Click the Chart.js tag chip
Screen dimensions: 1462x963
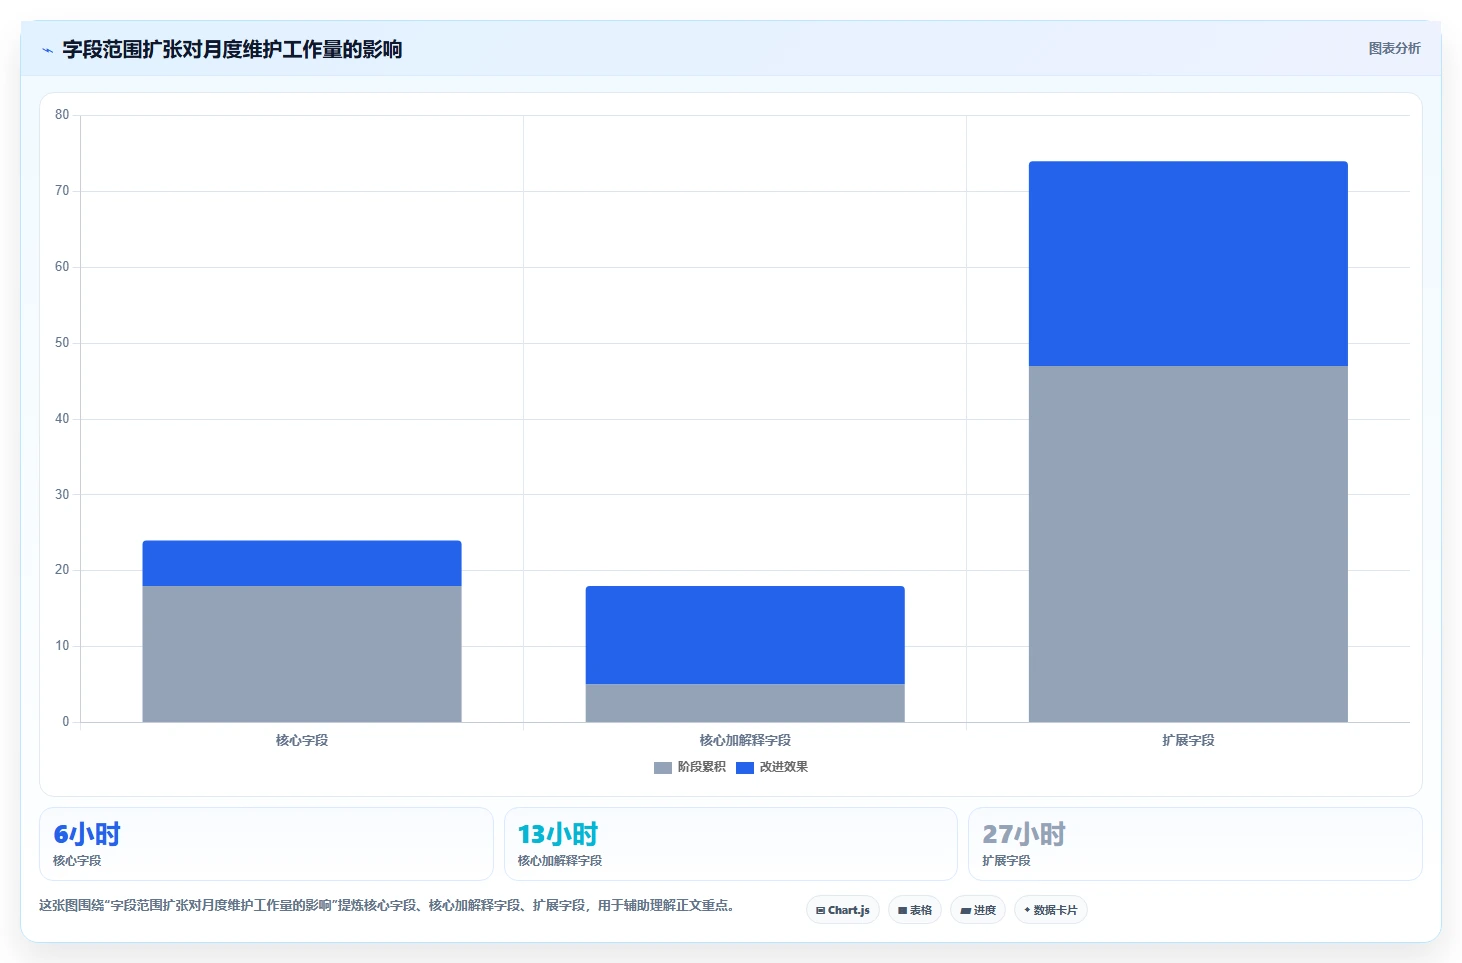[843, 910]
